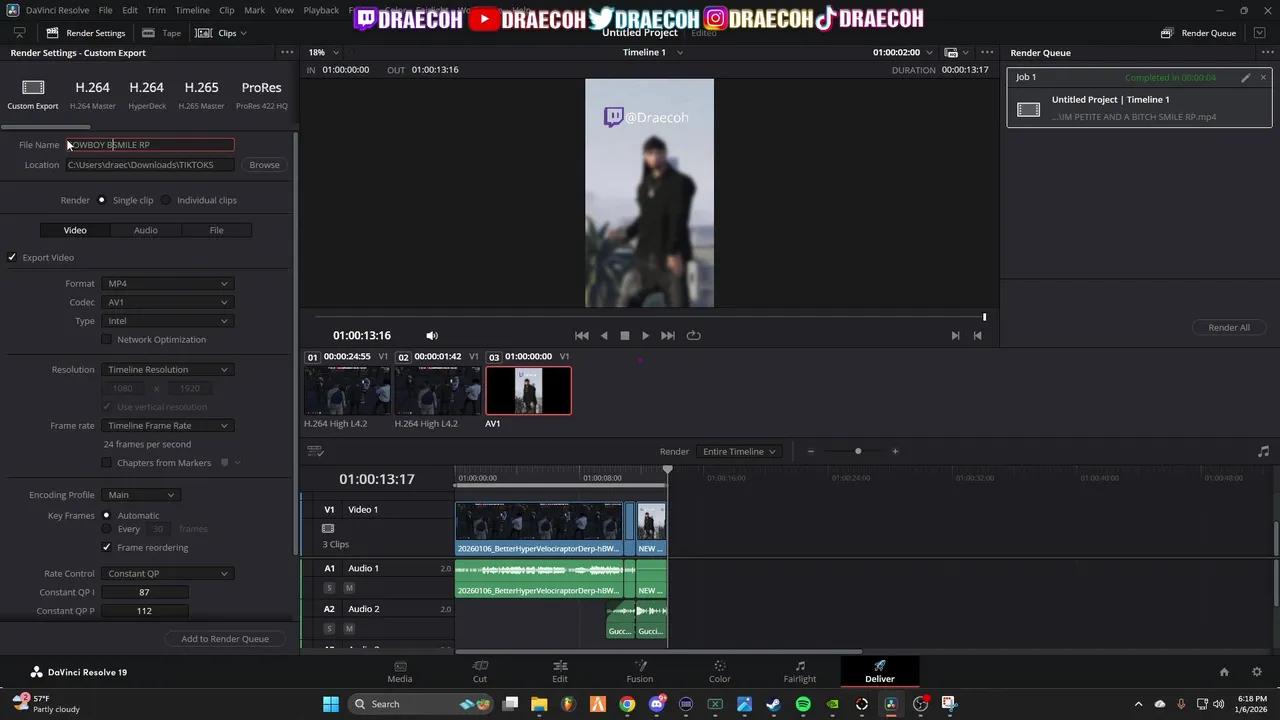
Task: Play the viewer in reverse
Action: click(x=604, y=336)
